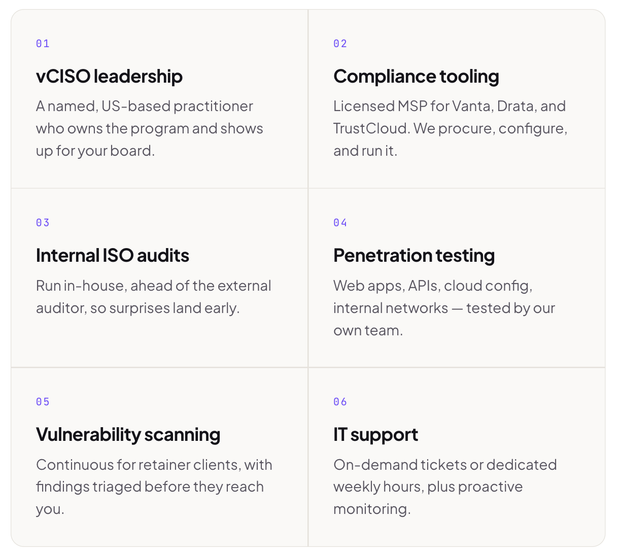Screen dimensions: 620x556
Task: Click the 01 number label
Action: [43, 43]
